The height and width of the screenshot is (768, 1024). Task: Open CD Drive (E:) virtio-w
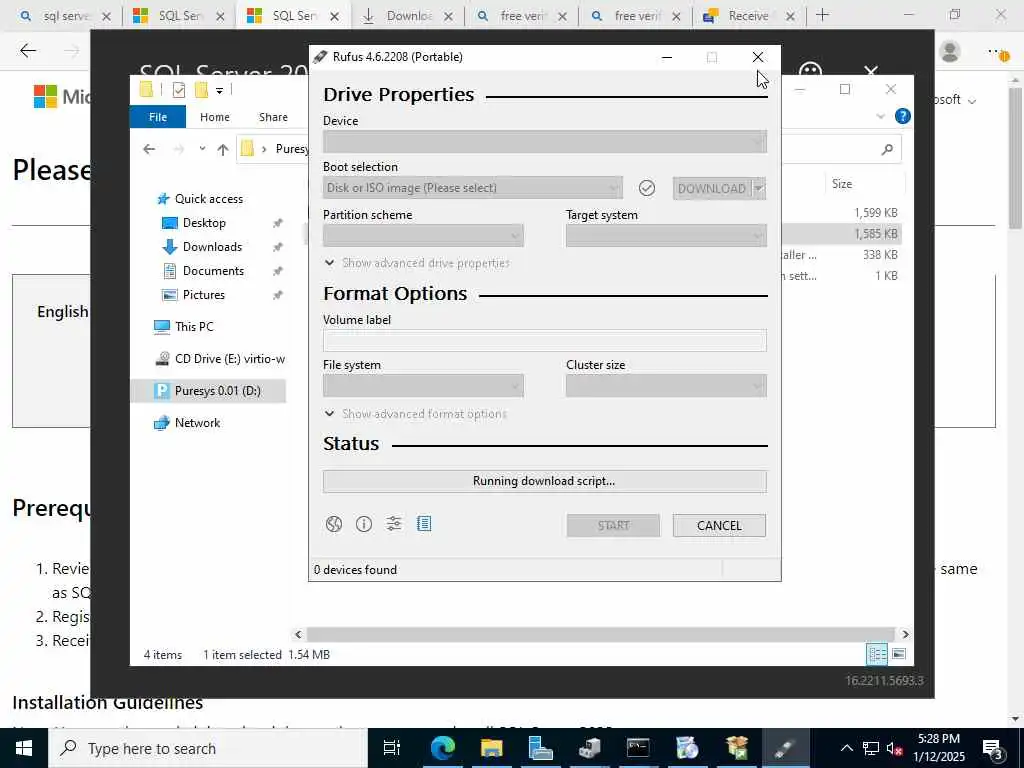pyautogui.click(x=220, y=359)
